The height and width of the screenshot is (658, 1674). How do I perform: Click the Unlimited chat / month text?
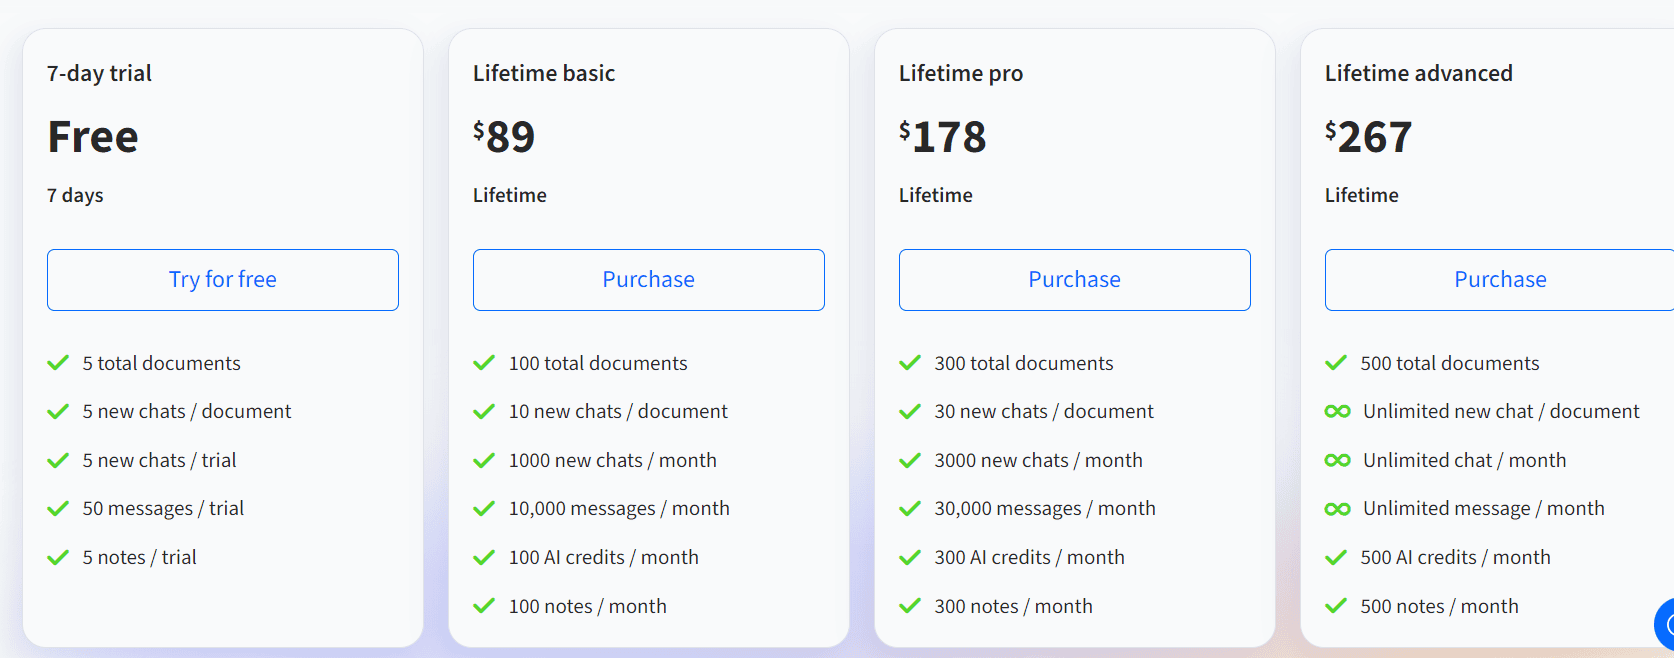(x=1465, y=460)
